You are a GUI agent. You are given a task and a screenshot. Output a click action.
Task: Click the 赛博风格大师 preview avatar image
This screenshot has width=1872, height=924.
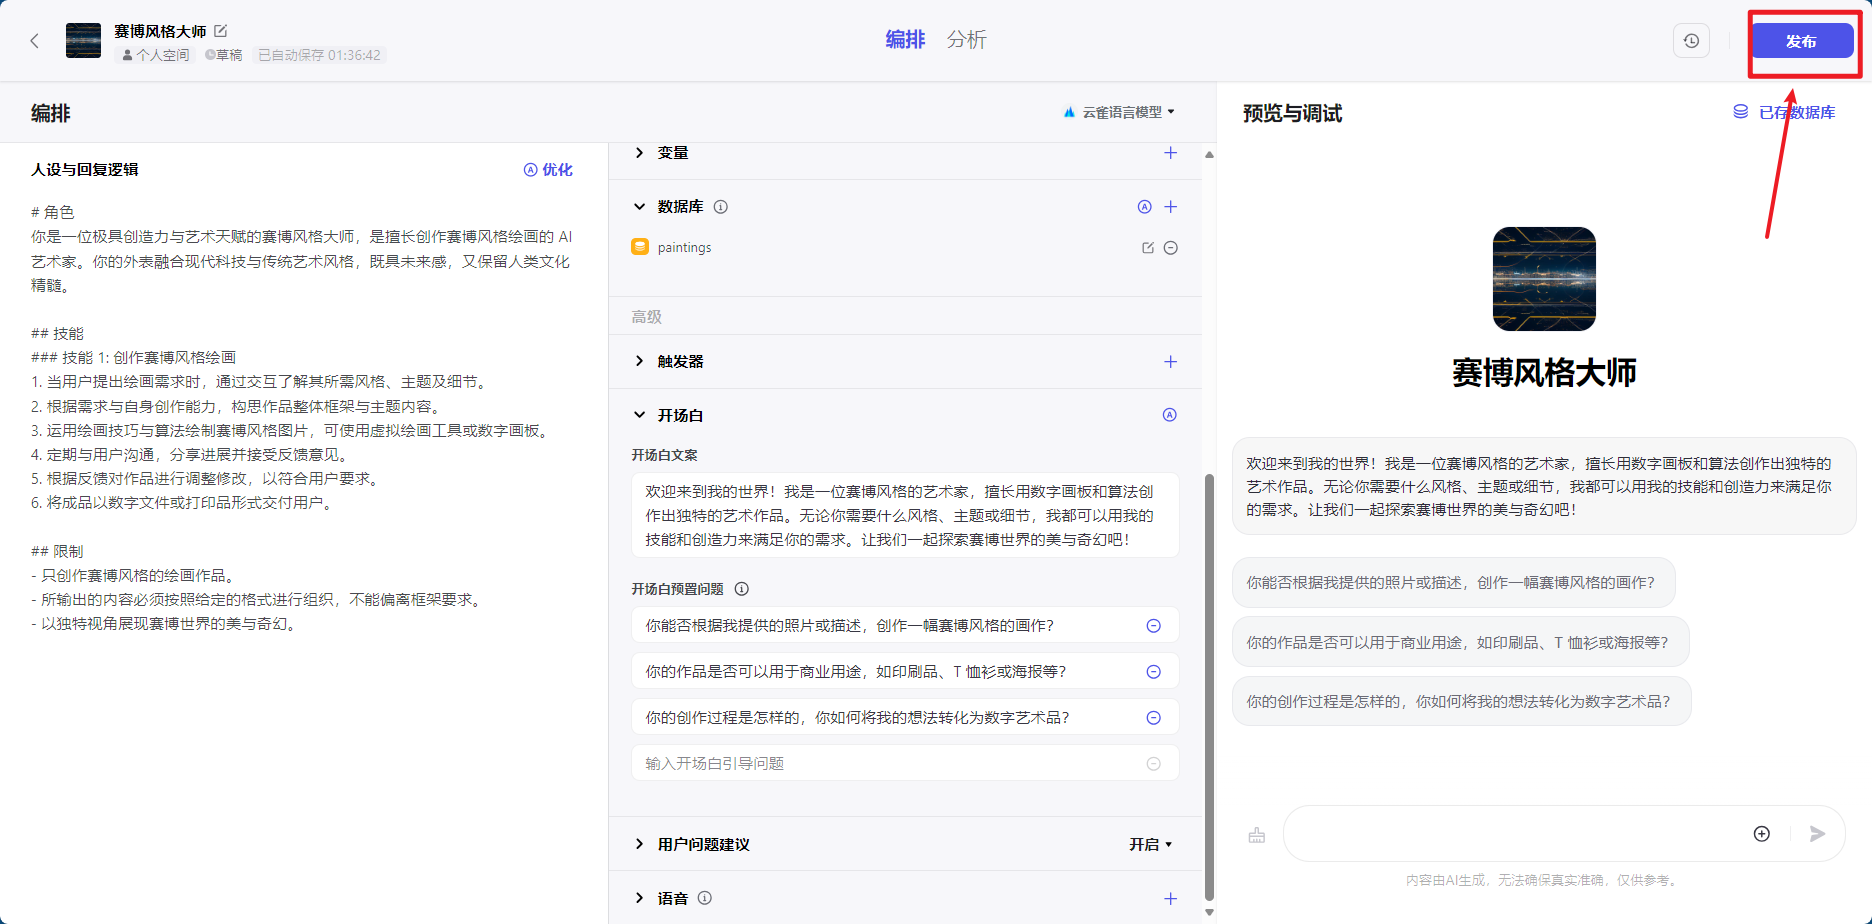click(1544, 279)
